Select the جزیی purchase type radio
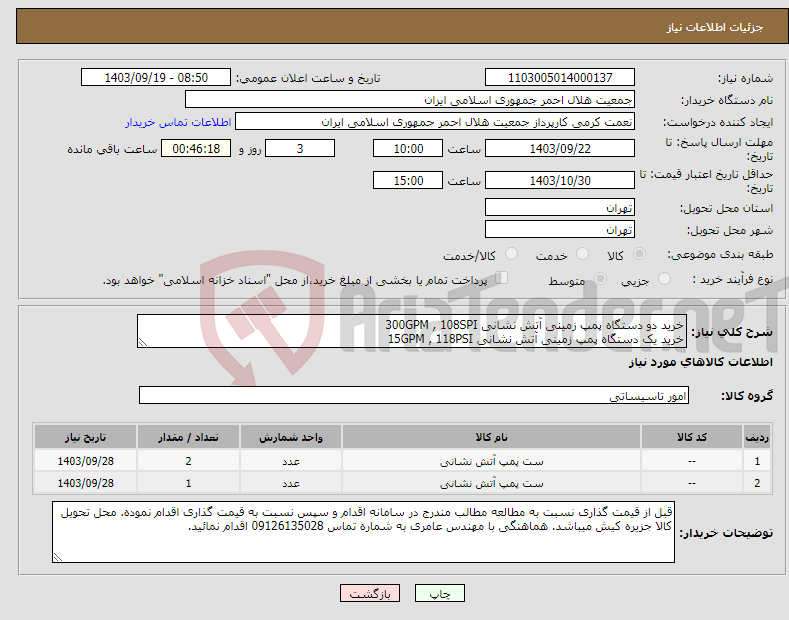 (664, 278)
